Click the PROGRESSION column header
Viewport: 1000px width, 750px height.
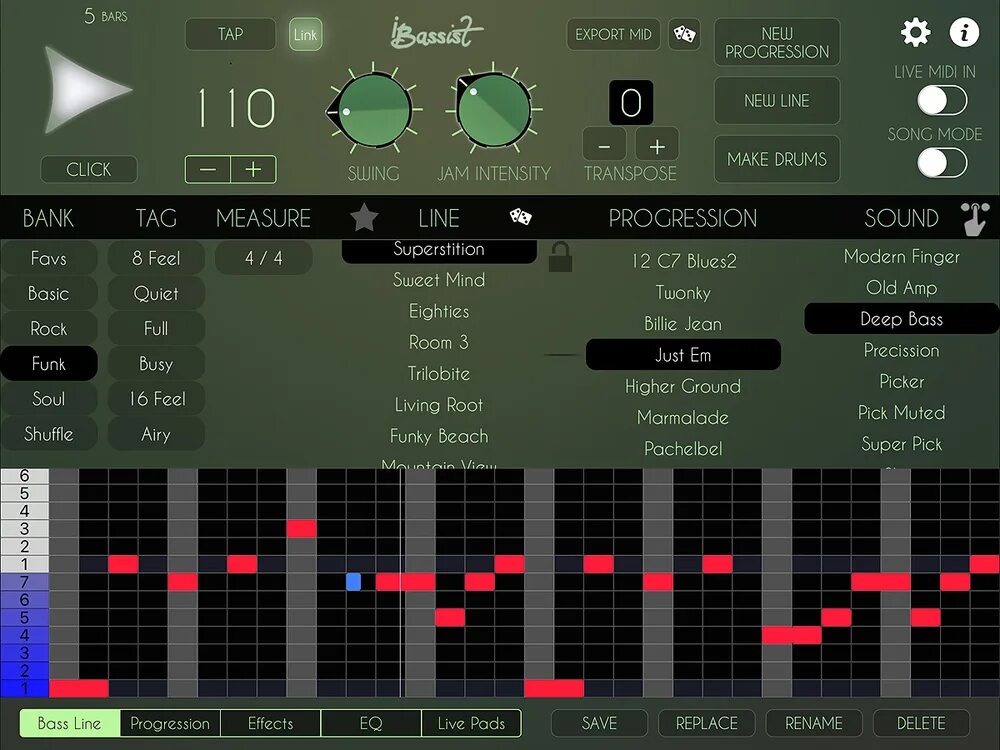683,218
